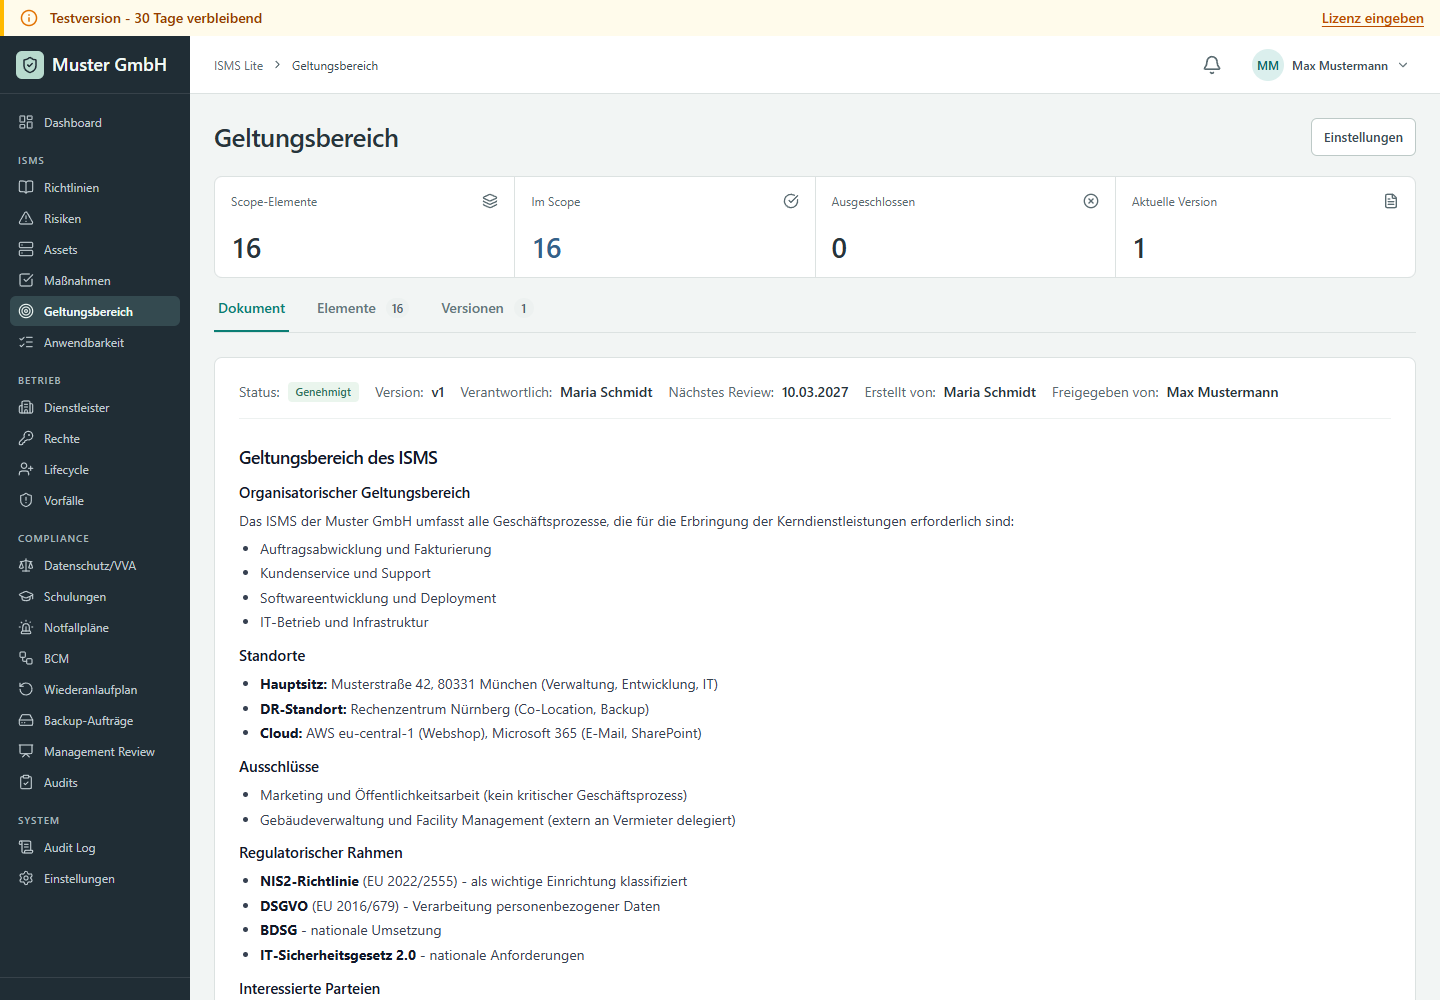Click the Lifecycle user-plus icon

(x=26, y=469)
